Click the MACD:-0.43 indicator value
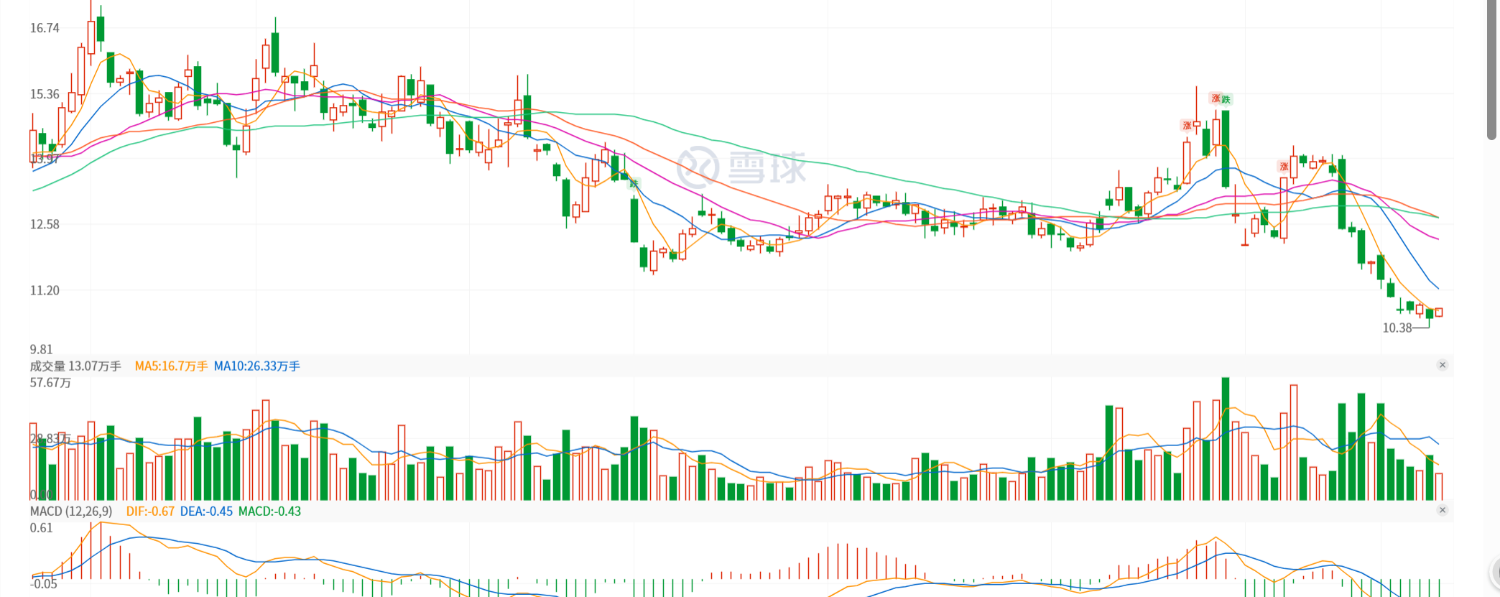The width and height of the screenshot is (1500, 597). click(270, 511)
